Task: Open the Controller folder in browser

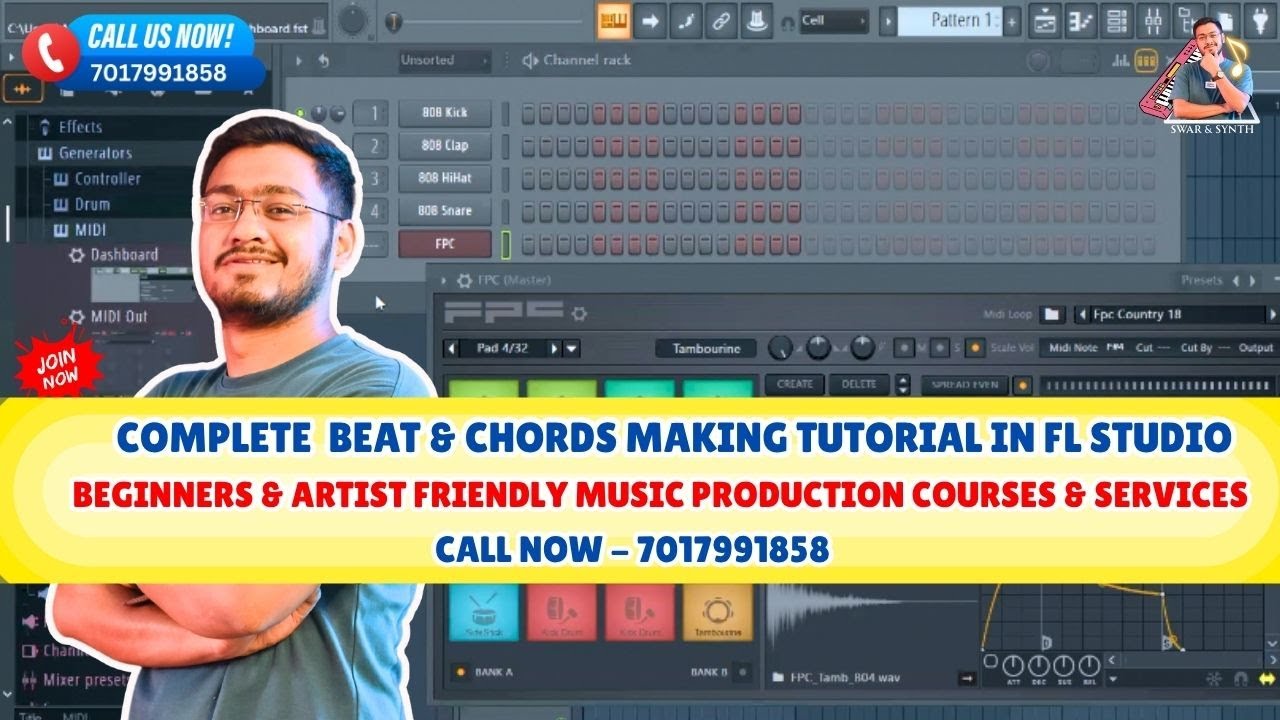Action: [96, 179]
